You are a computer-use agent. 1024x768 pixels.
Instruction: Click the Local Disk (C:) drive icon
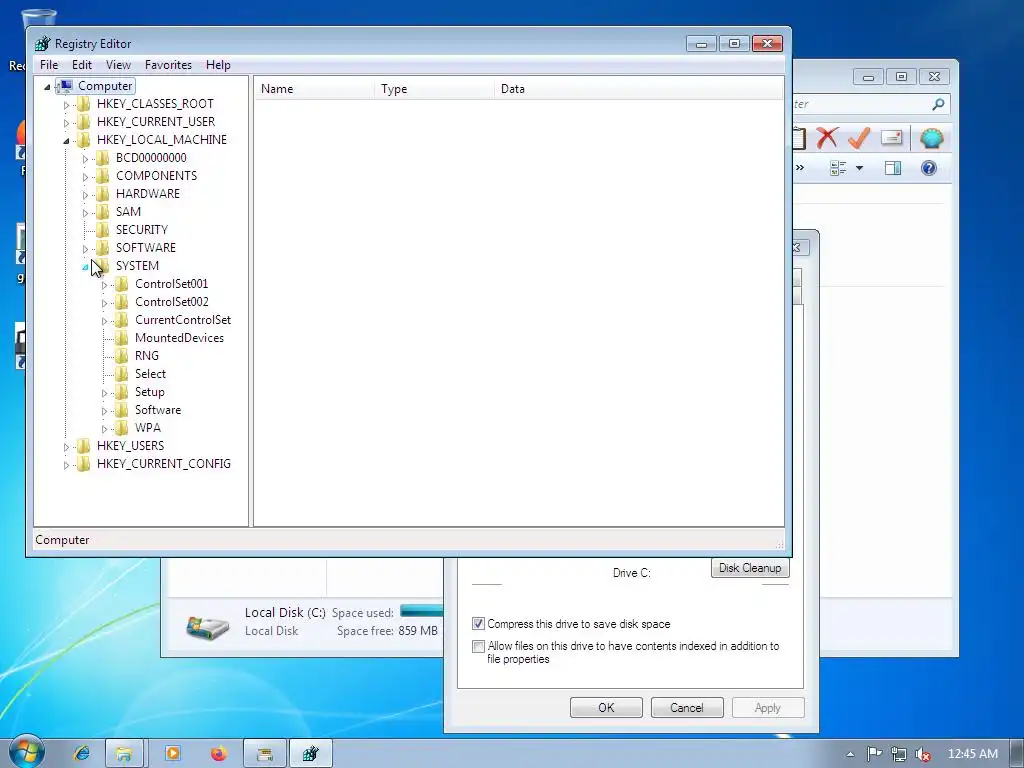(207, 626)
